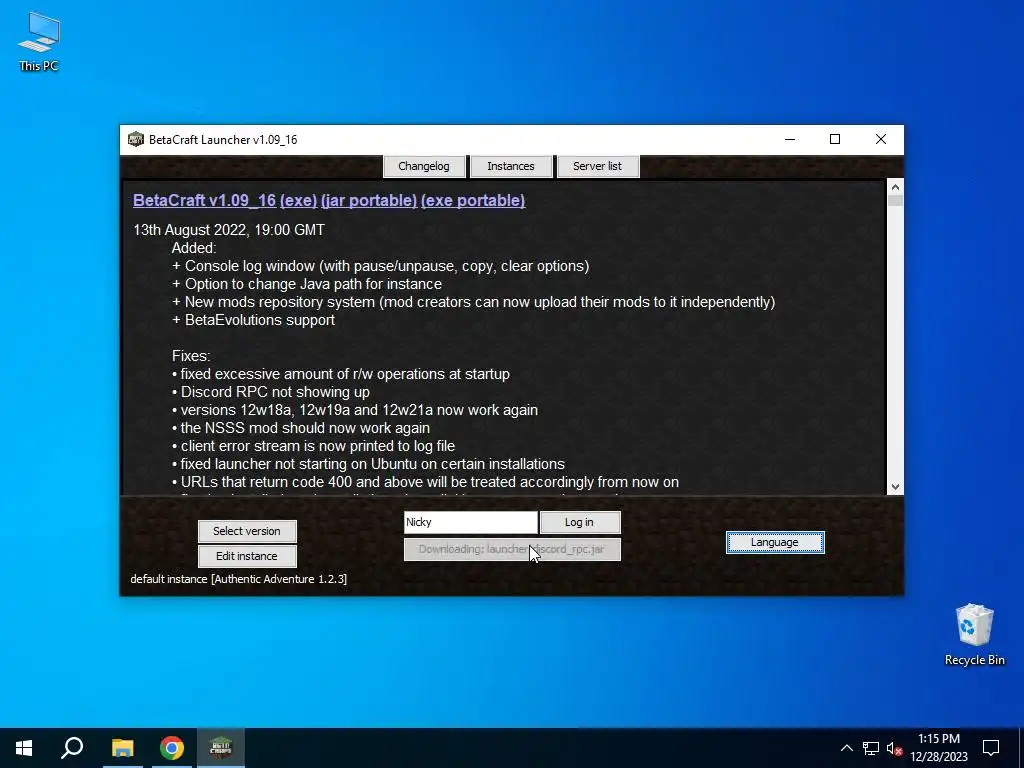Click the muted volume tray icon
Viewport: 1024px width, 768px height.
(895, 748)
